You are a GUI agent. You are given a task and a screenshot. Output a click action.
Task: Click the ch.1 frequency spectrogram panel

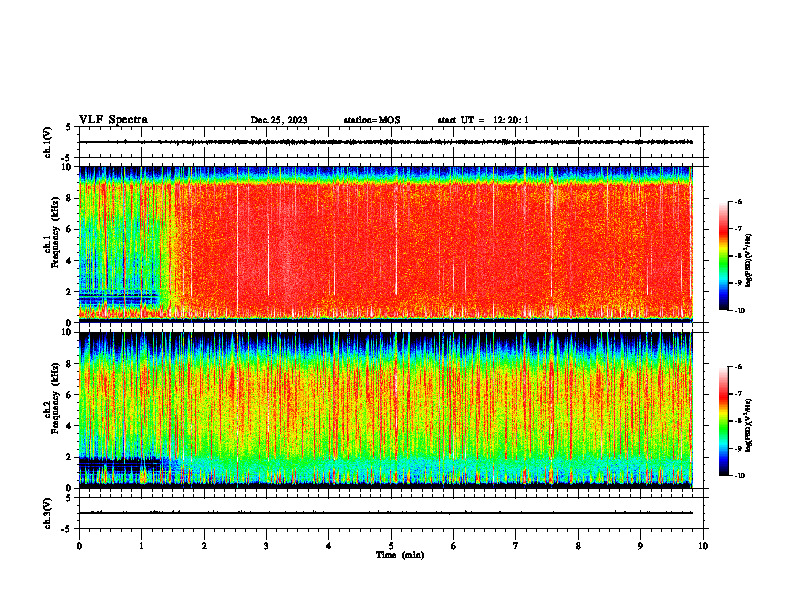pos(391,244)
